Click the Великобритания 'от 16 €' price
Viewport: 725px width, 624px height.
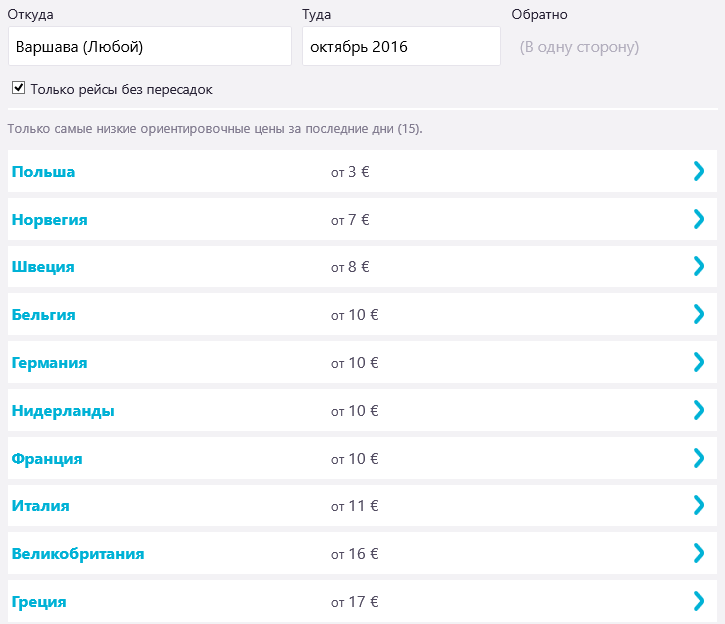coord(354,554)
